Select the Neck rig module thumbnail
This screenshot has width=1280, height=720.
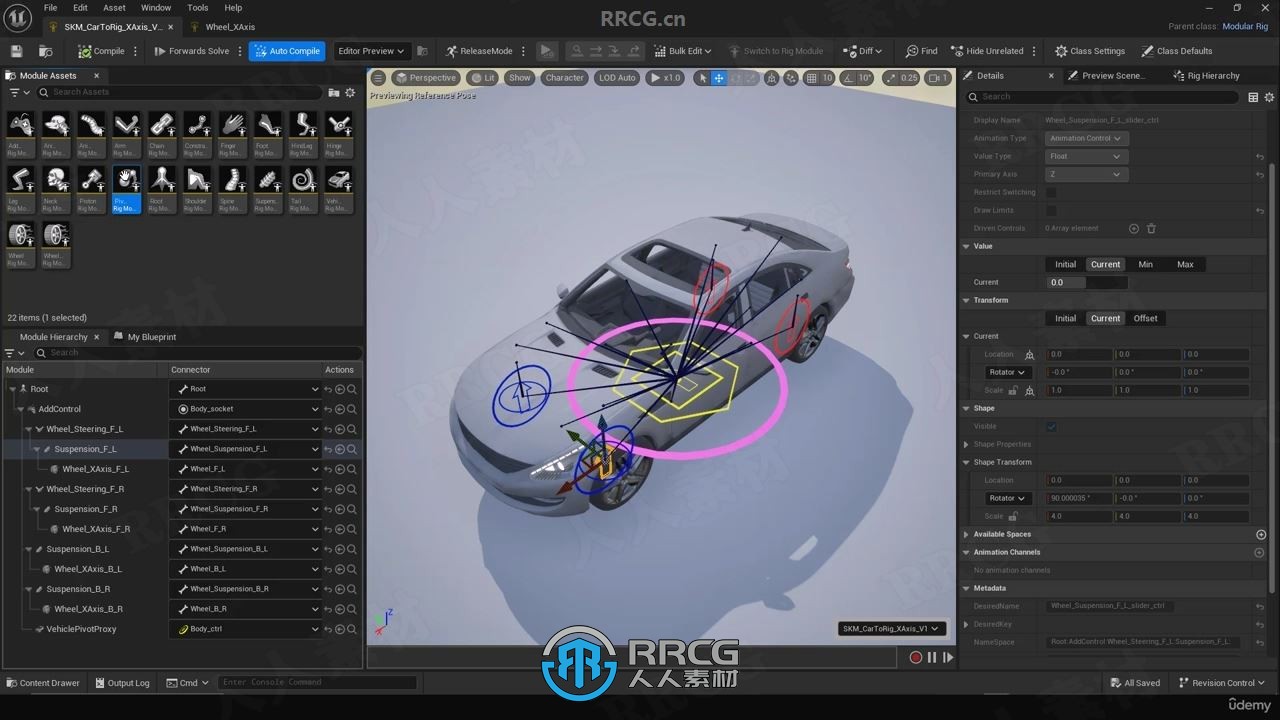pos(55,189)
